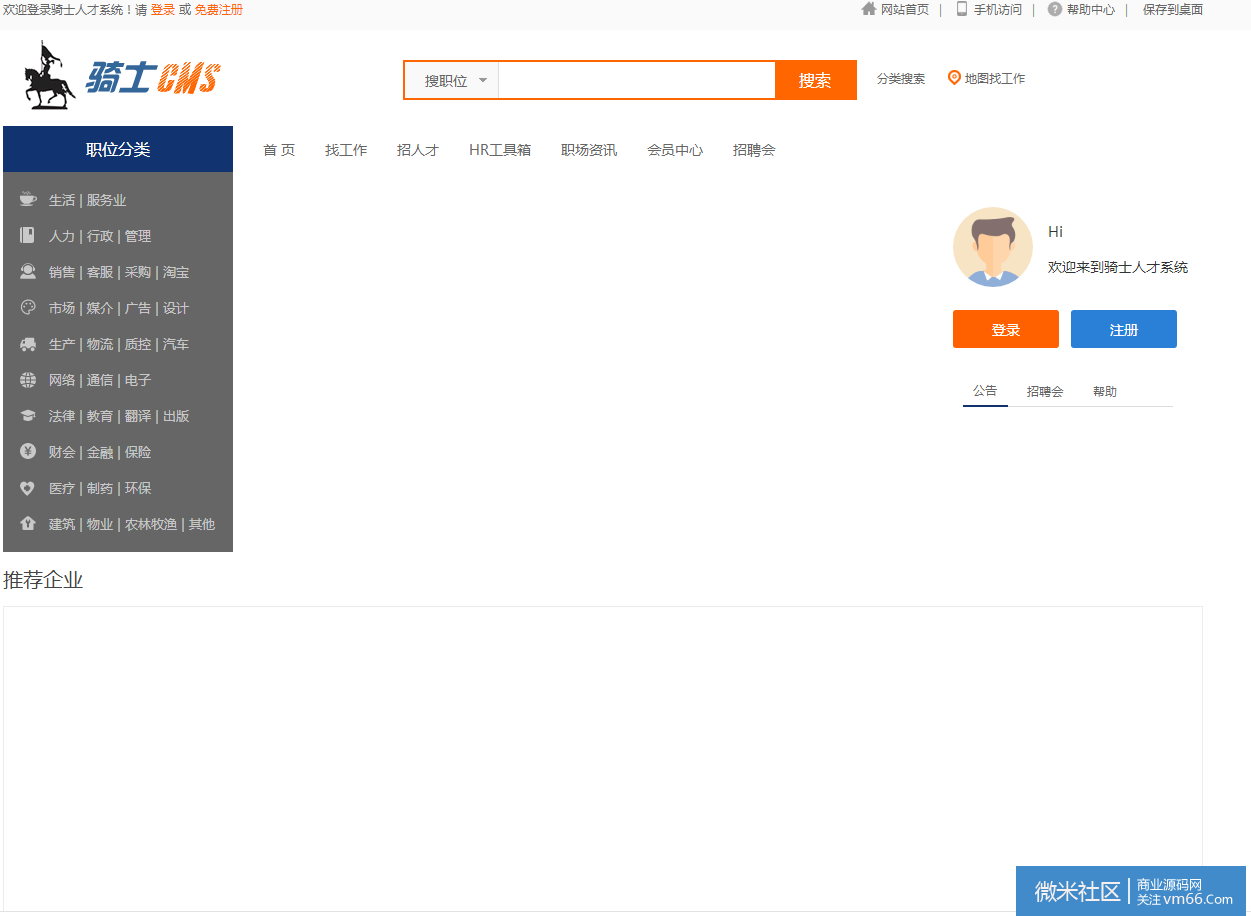Screen dimensions: 1251x916
Task: Open 招人才 navigation item
Action: [x=418, y=150]
